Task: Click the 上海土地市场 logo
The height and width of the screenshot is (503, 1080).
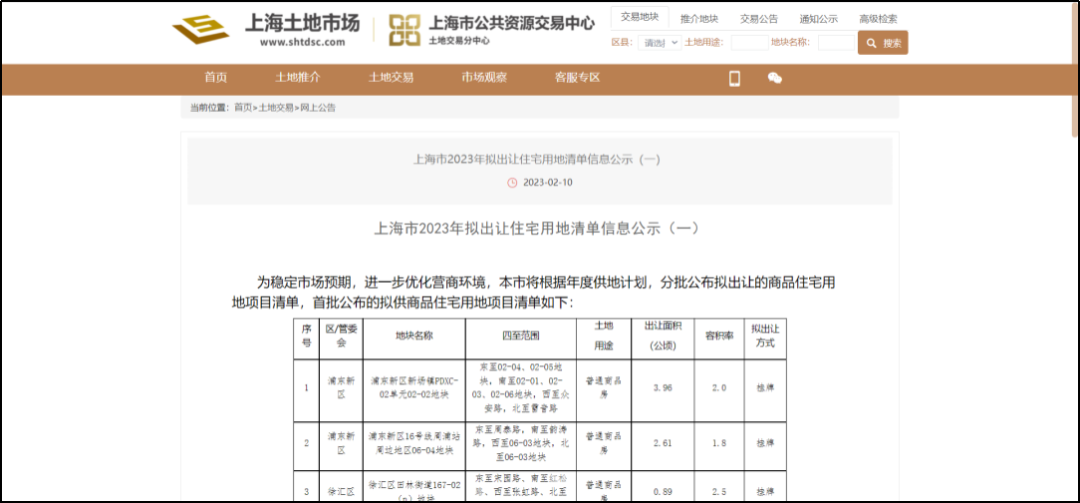Action: (x=265, y=30)
